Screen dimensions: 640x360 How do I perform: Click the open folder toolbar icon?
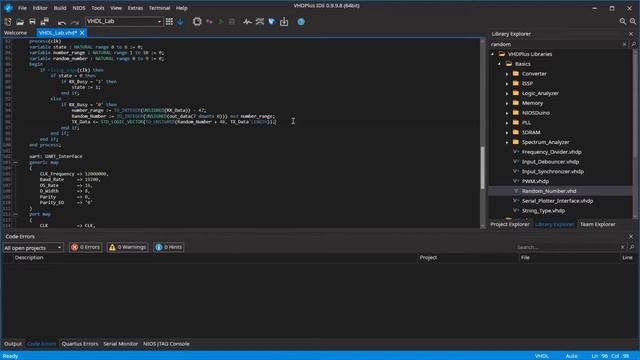(x=20, y=22)
